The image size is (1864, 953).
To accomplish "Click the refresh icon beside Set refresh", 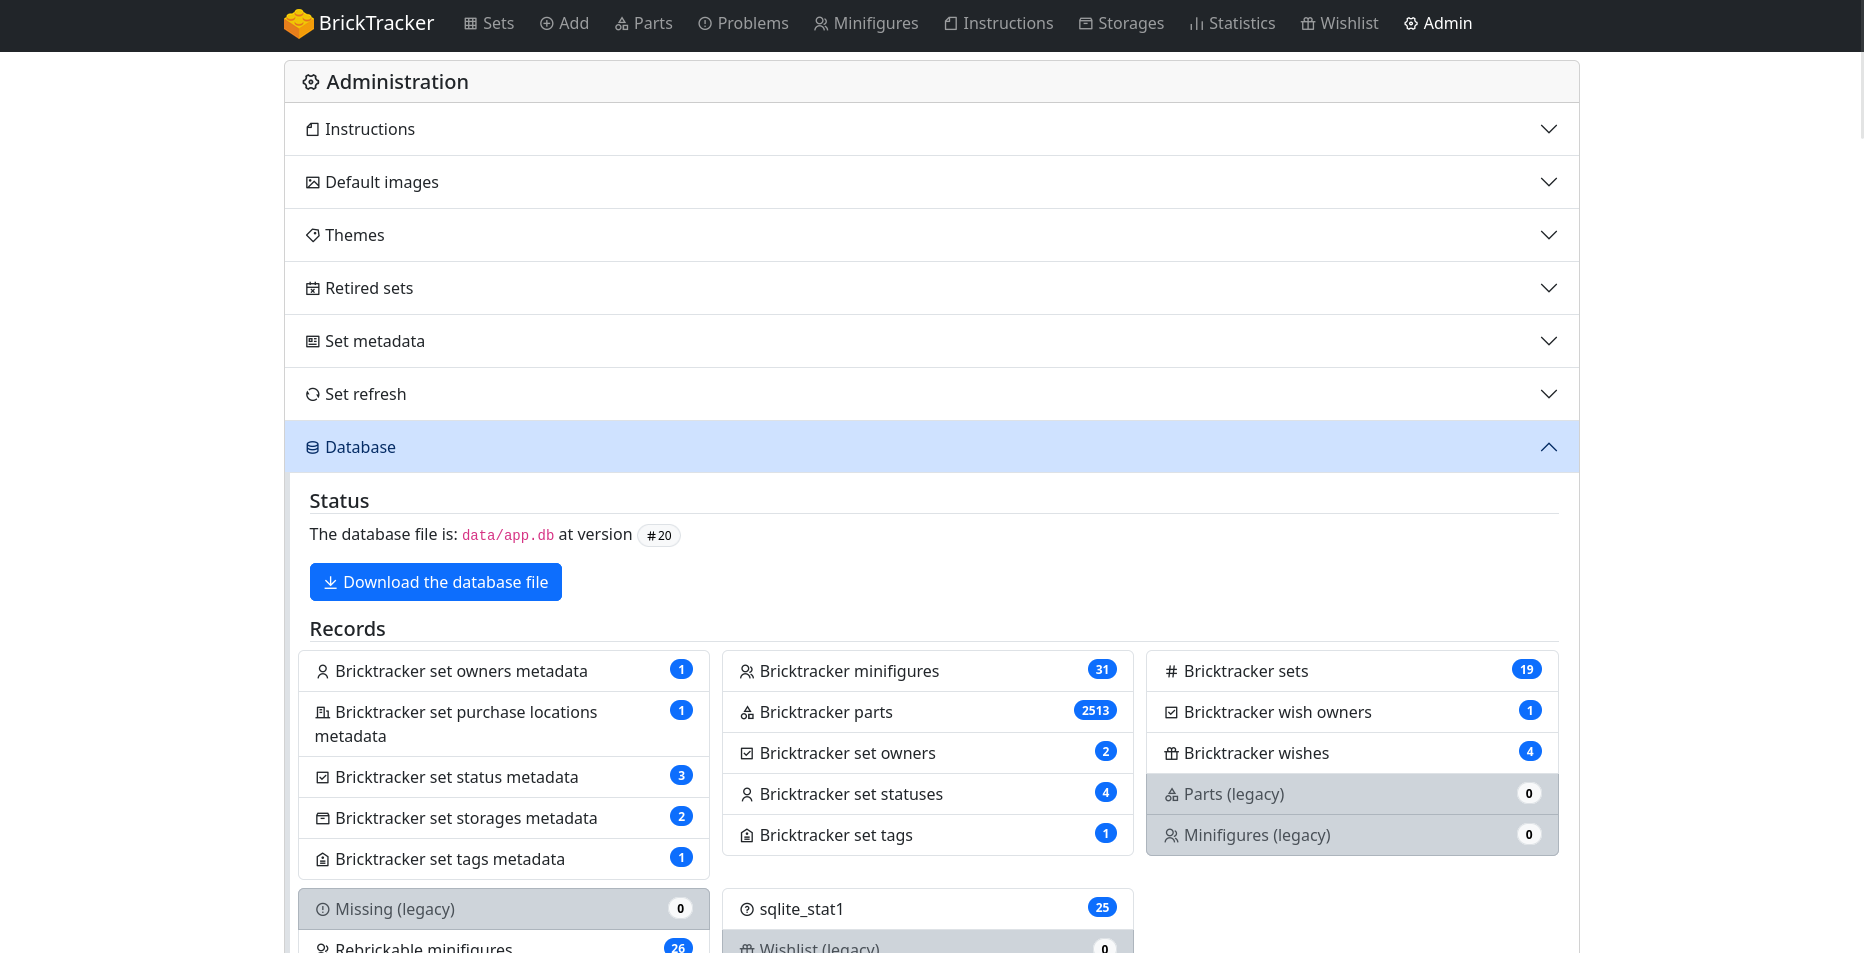I will (313, 395).
